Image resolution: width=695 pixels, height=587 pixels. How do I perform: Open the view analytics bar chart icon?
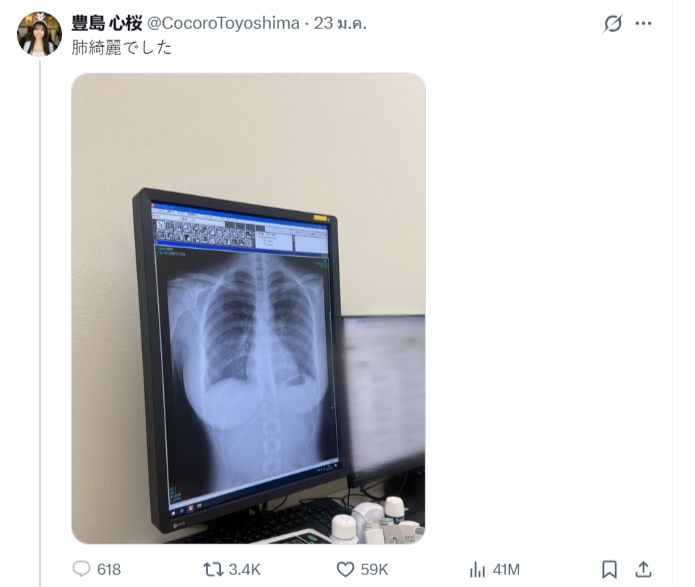pos(477,569)
